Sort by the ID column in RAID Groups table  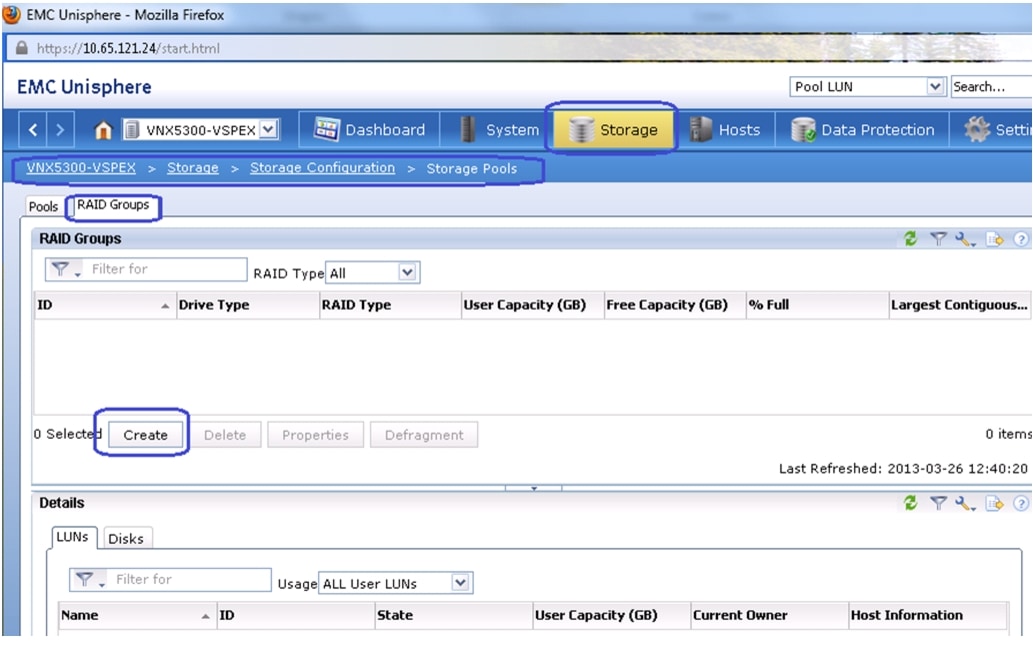point(105,305)
